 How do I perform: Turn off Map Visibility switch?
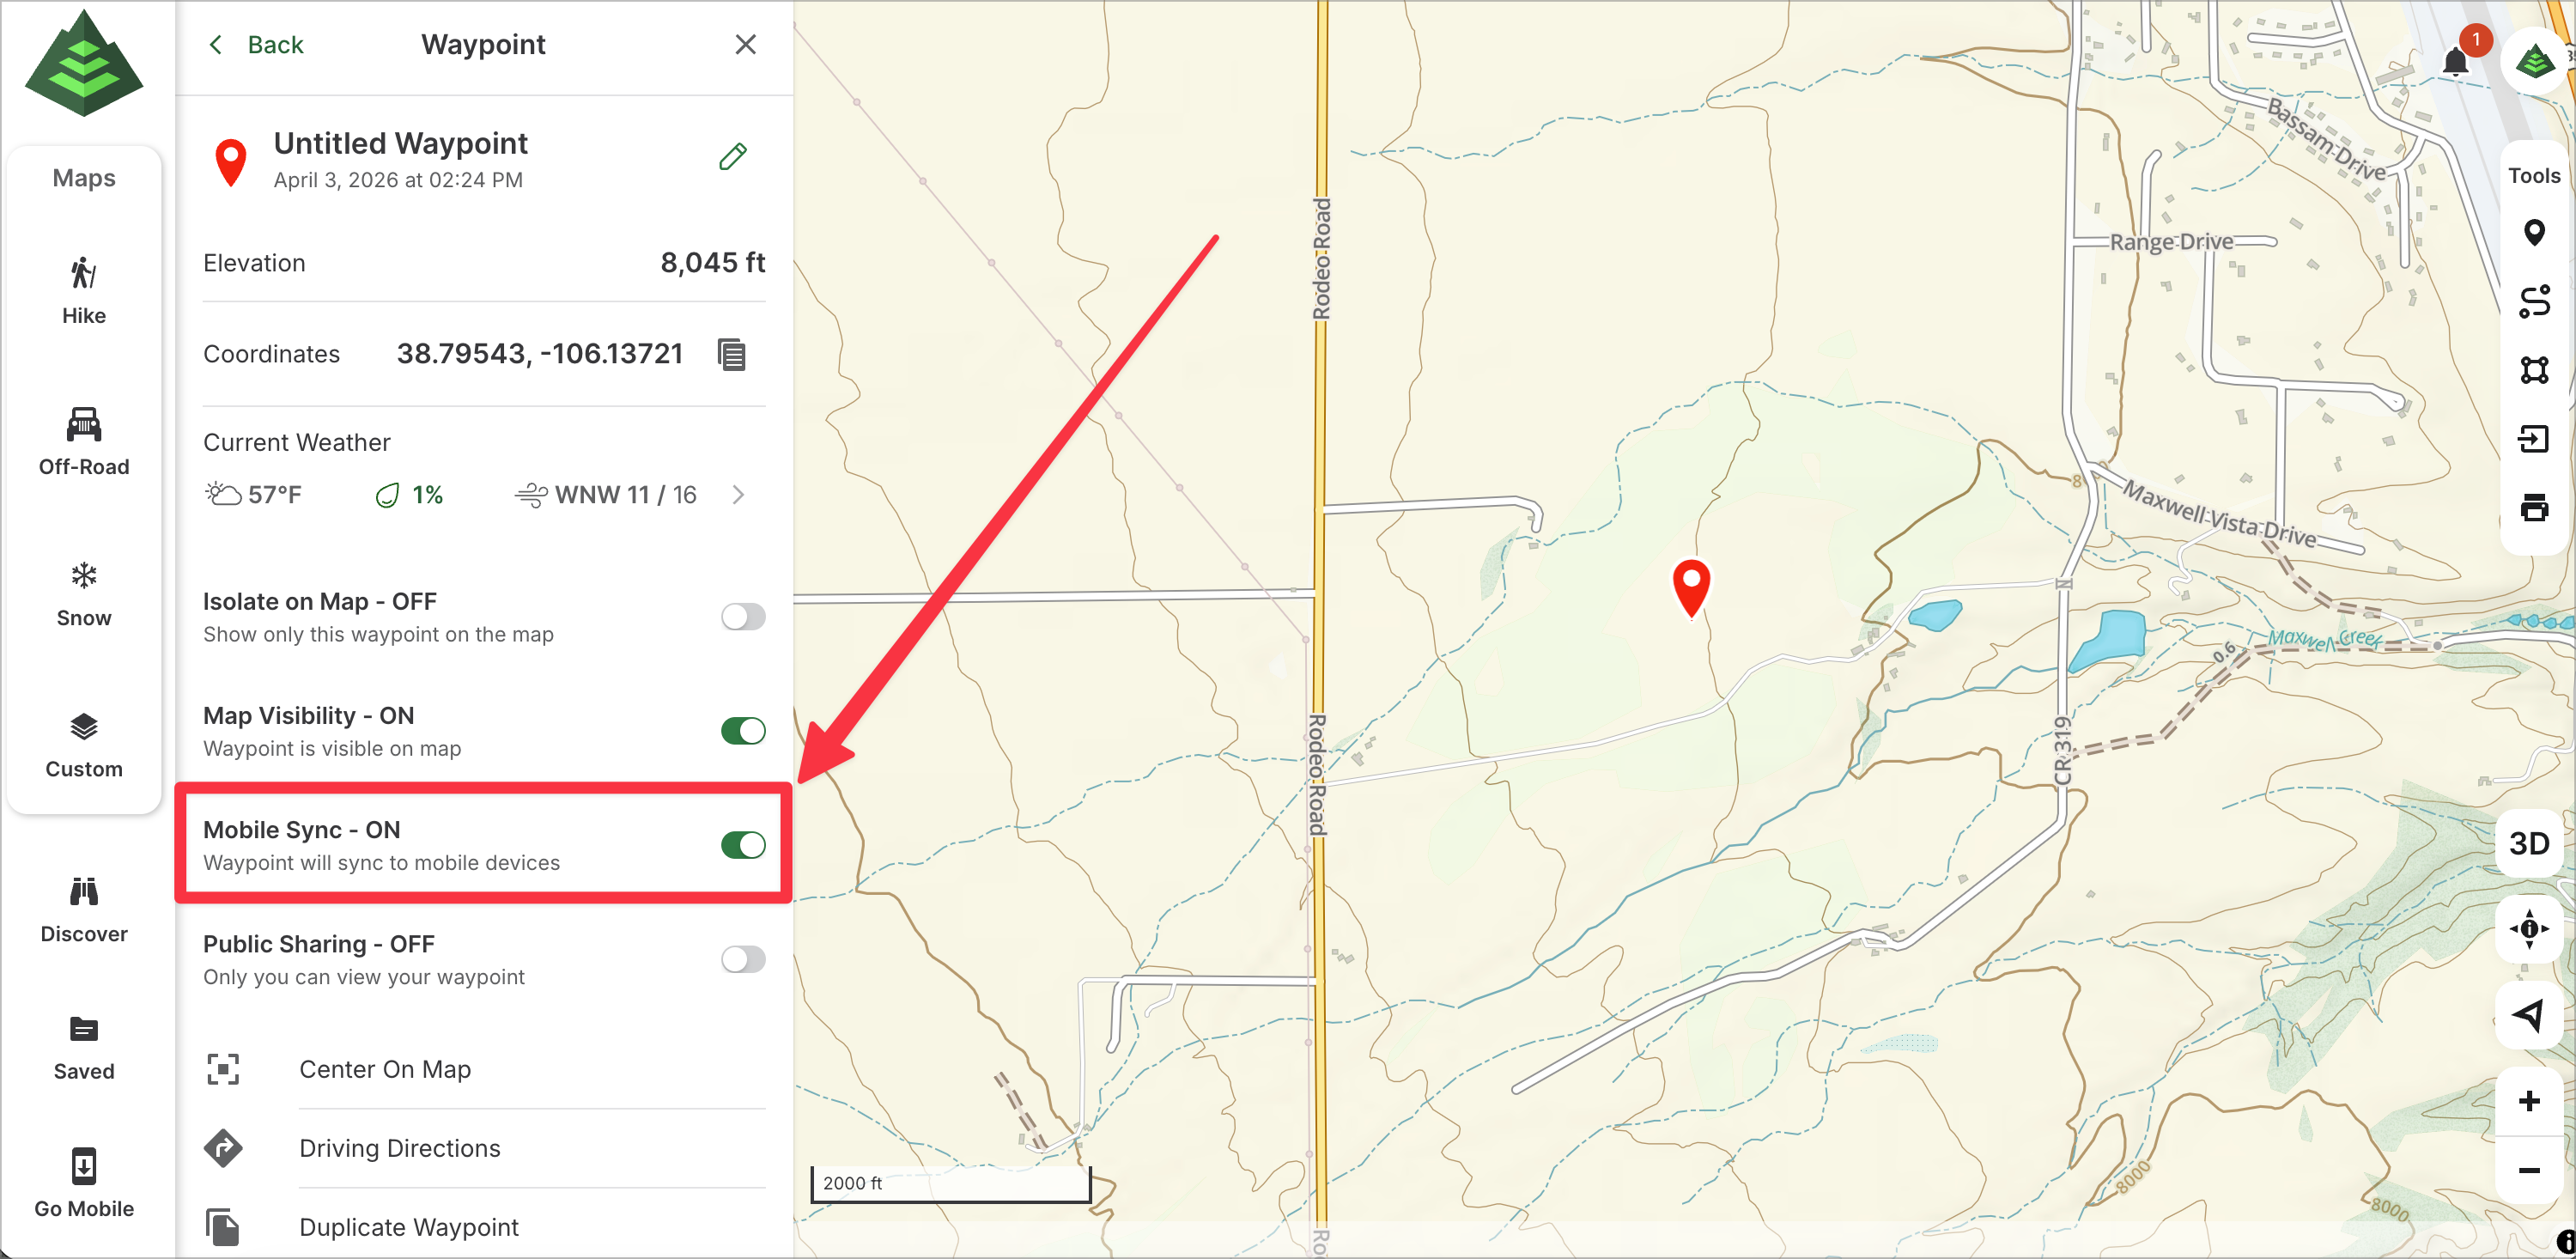(x=742, y=731)
